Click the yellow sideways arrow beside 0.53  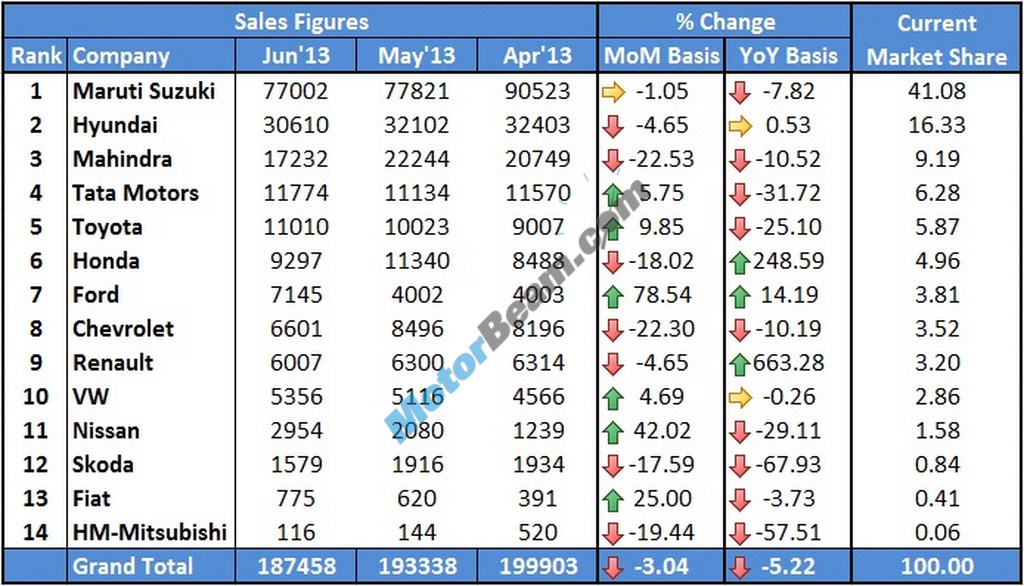tap(740, 126)
